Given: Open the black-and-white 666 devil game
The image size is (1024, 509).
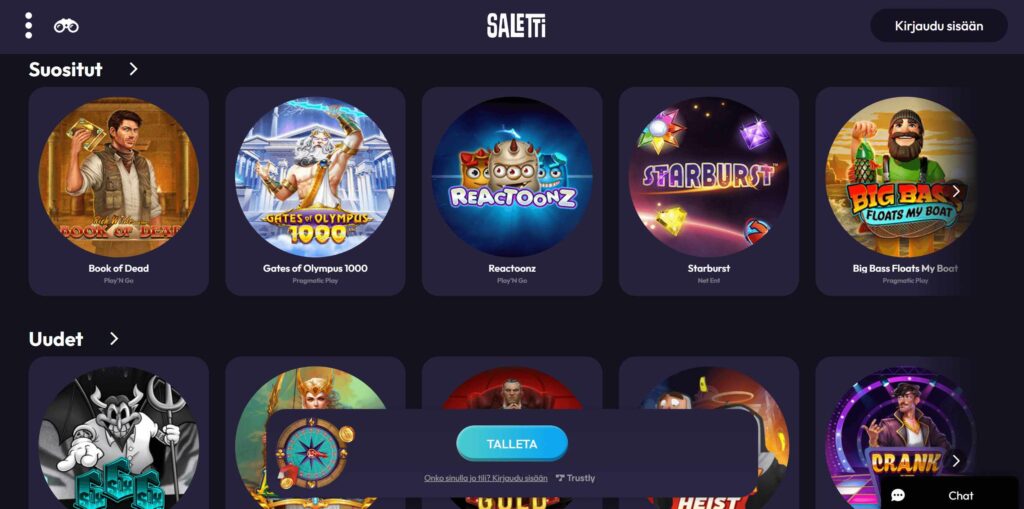Looking at the screenshot, I should (119, 433).
